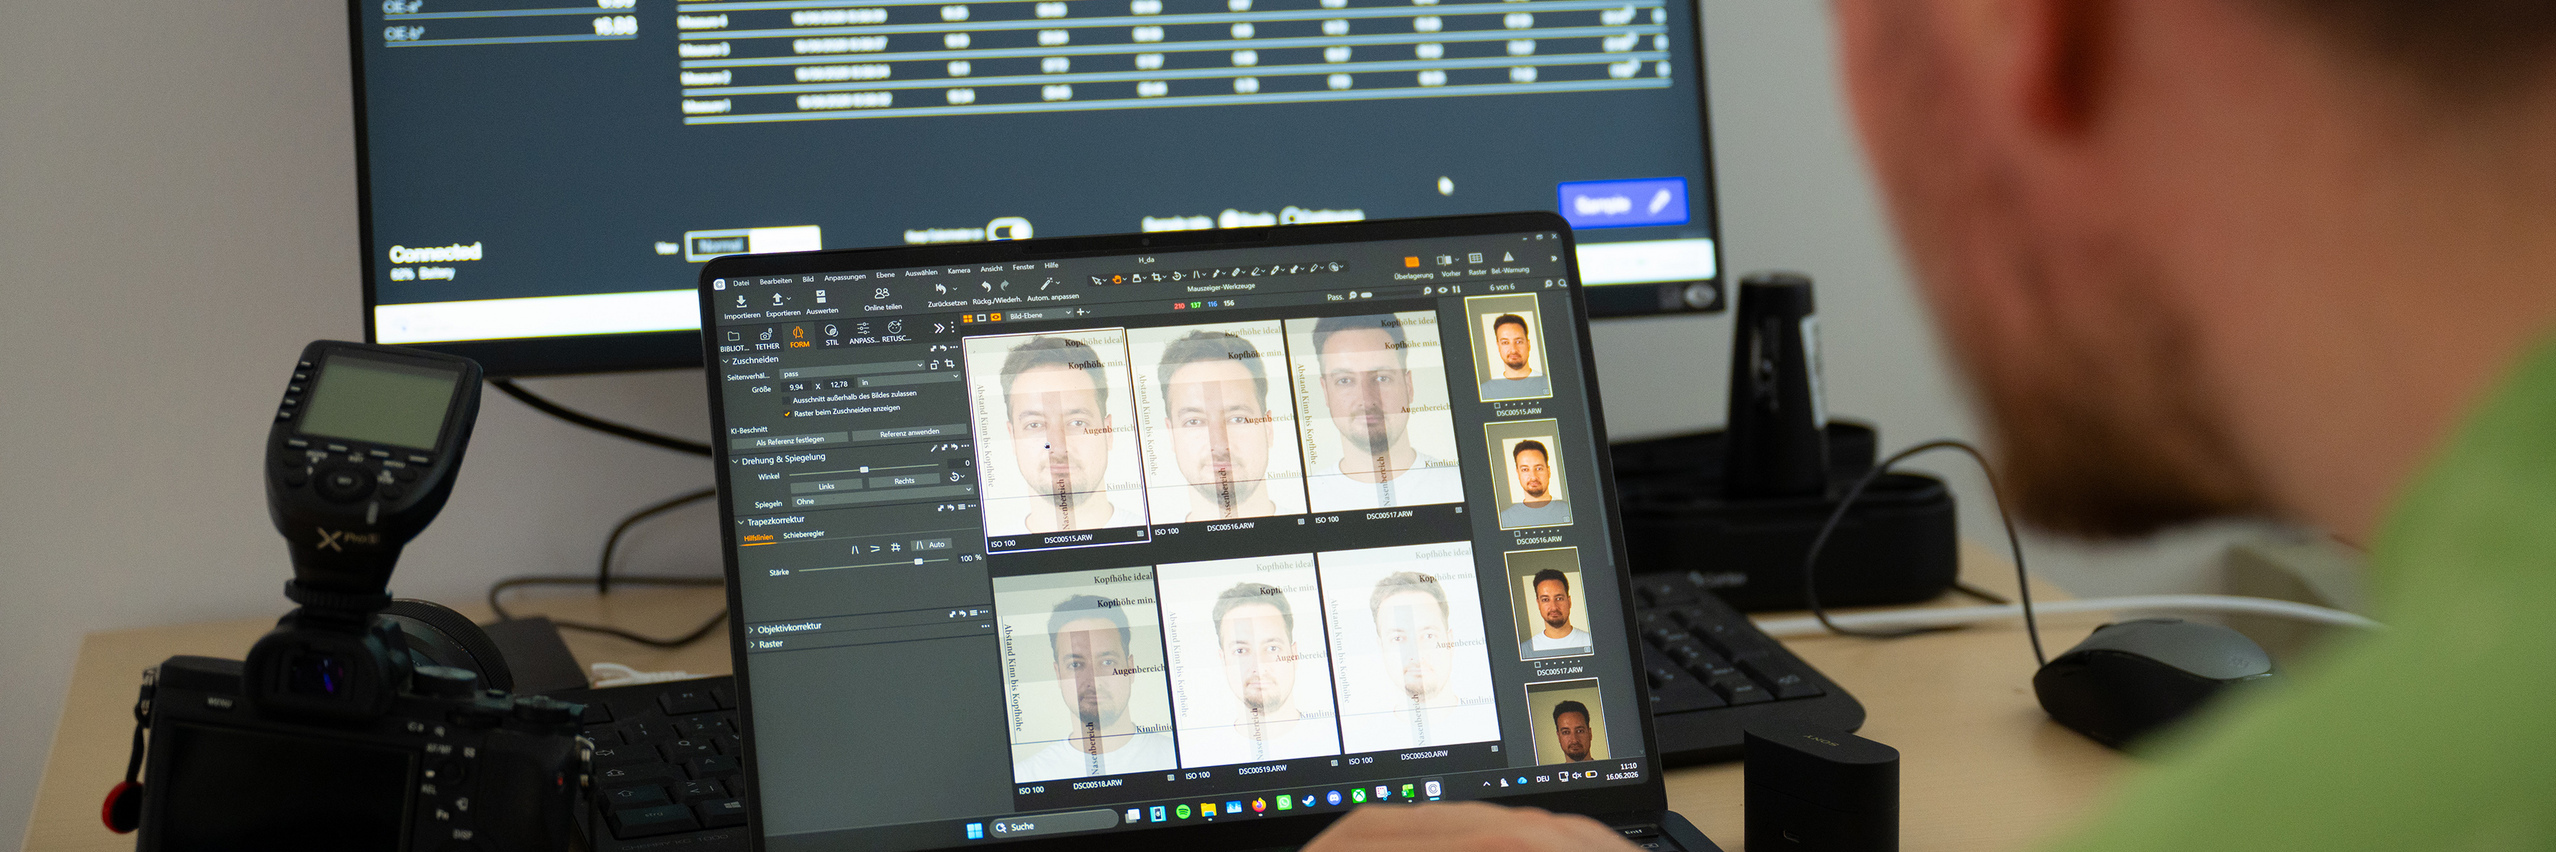Click the Bel.-Warnung exposure warning icon
Image resolution: width=2556 pixels, height=852 pixels.
(1508, 257)
